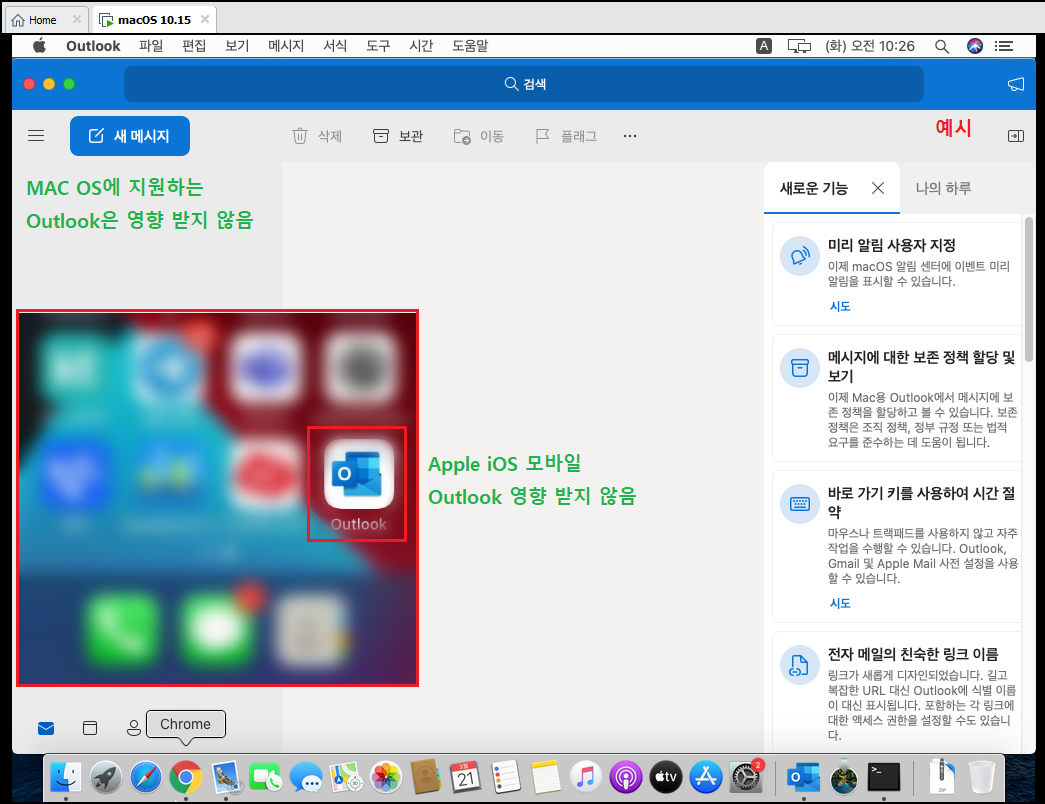Open the more options ellipsis in toolbar

tap(630, 136)
